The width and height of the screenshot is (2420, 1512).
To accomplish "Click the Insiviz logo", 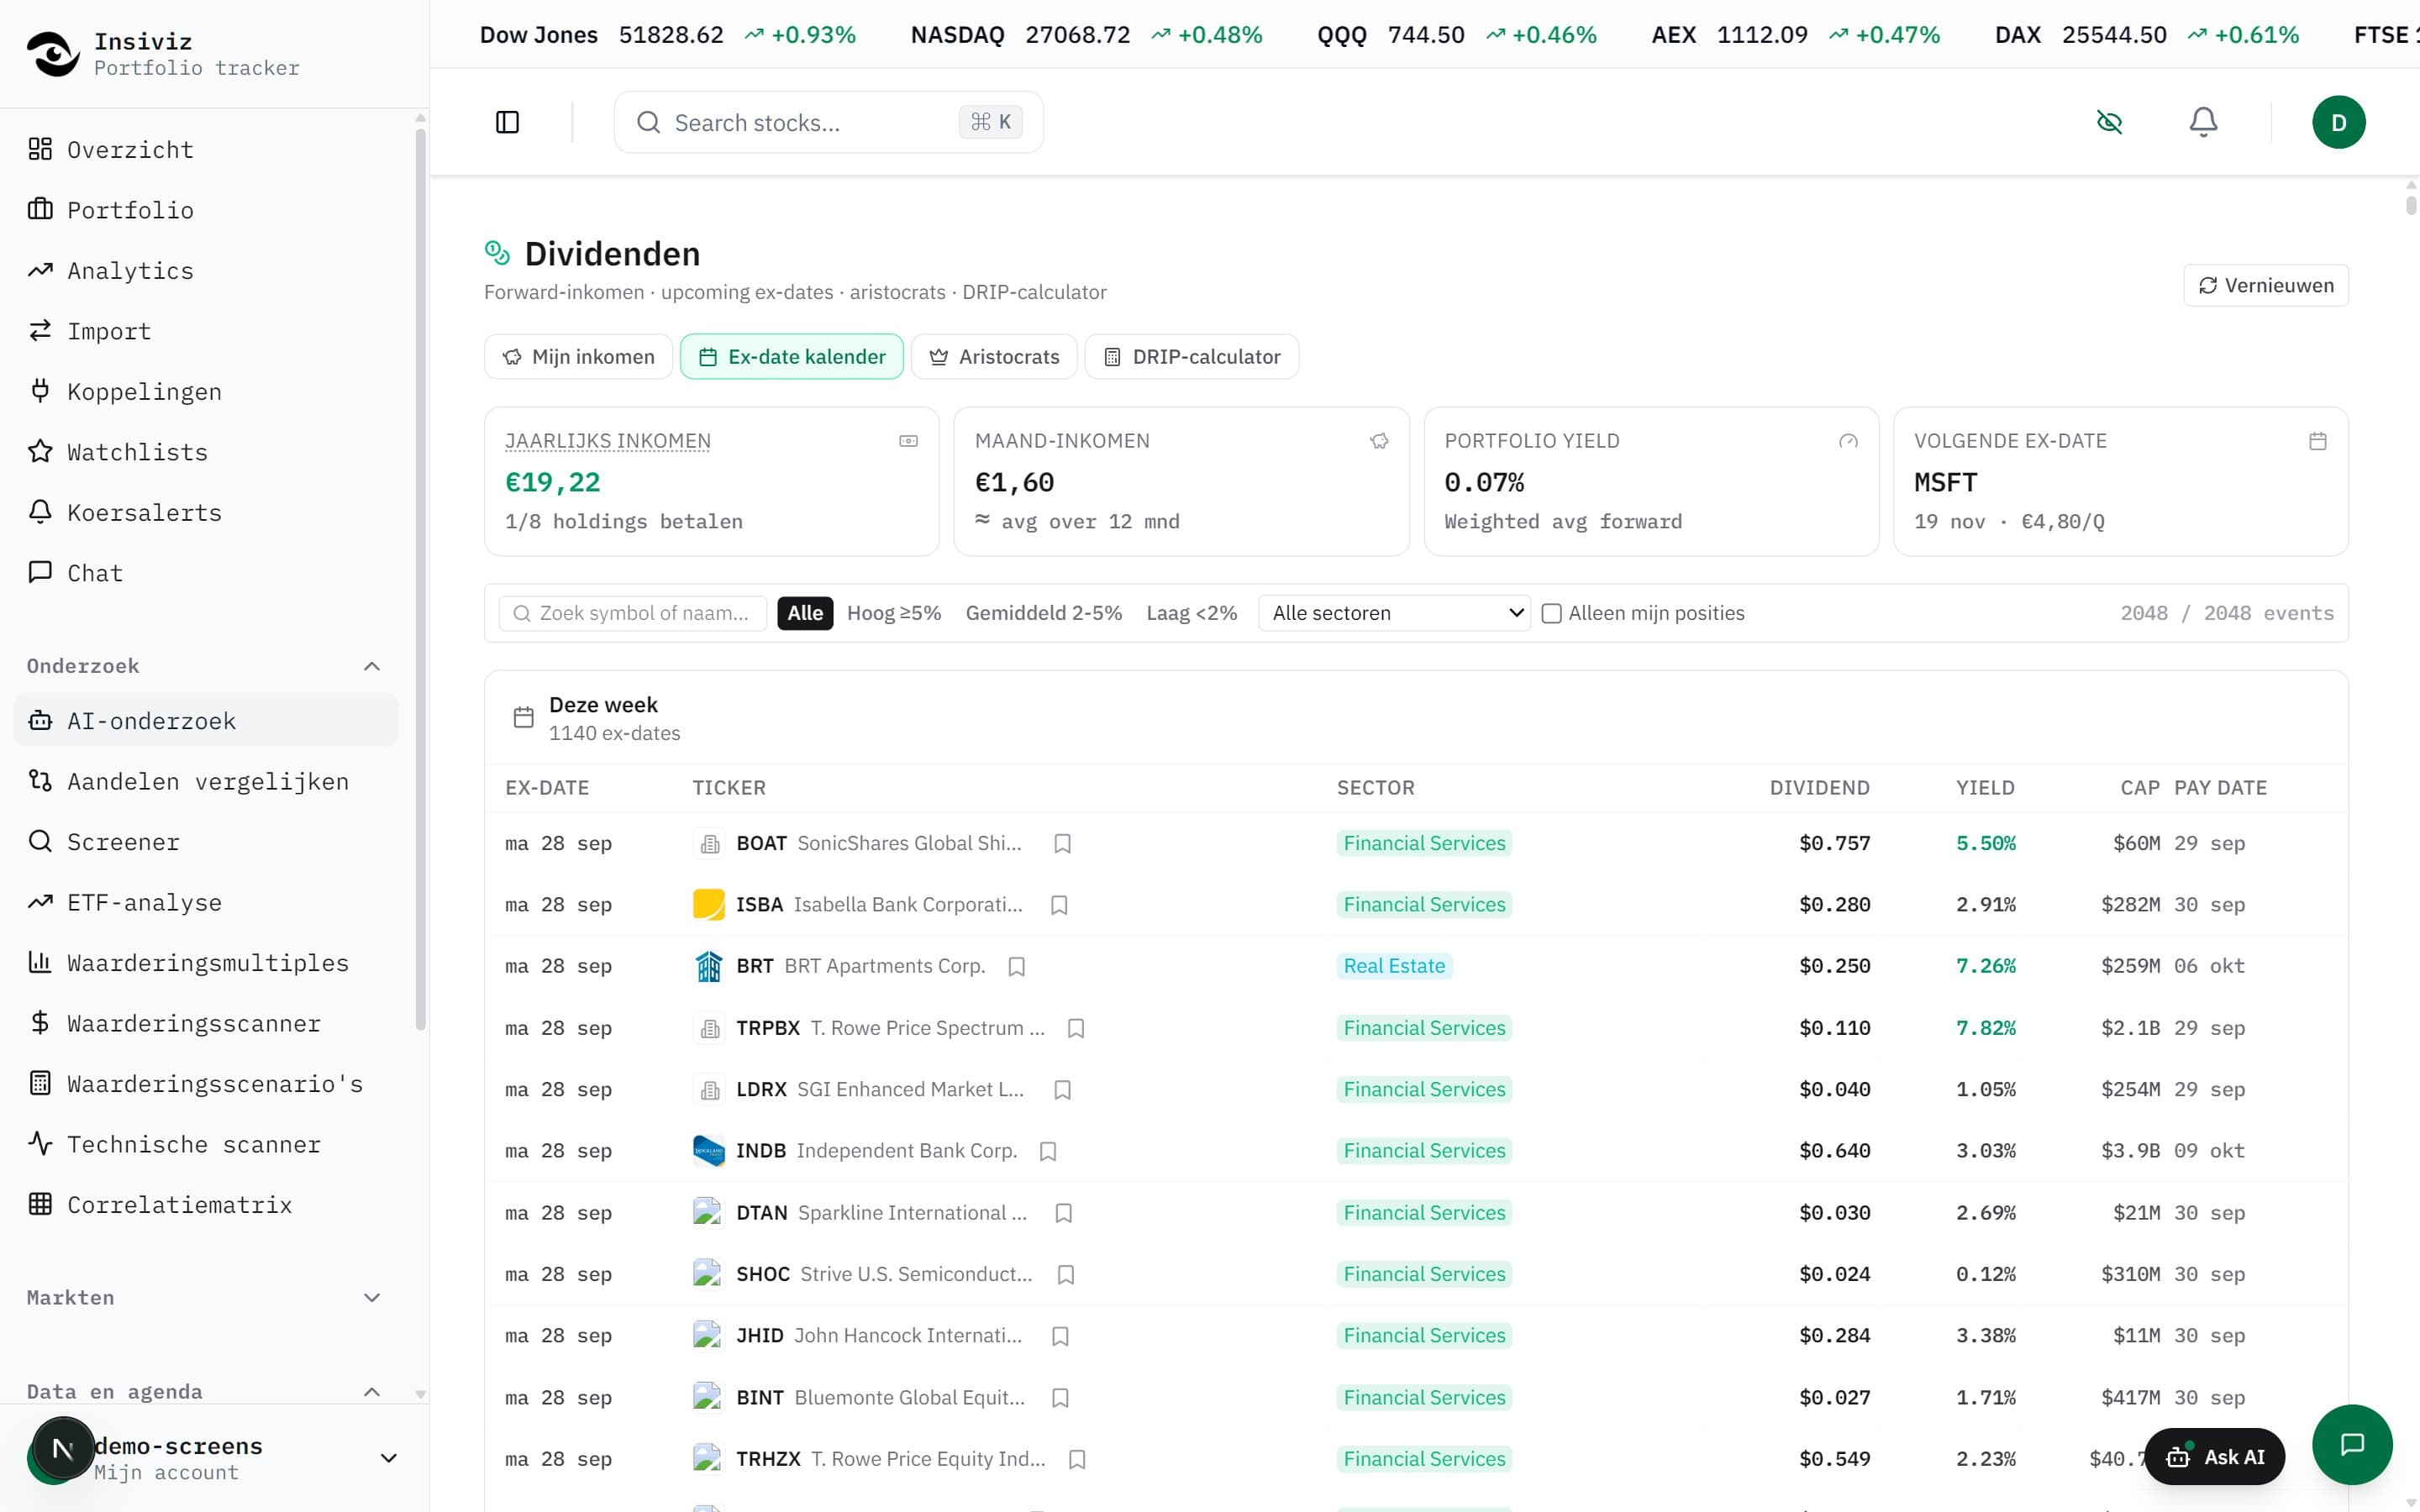I will 52,53.
